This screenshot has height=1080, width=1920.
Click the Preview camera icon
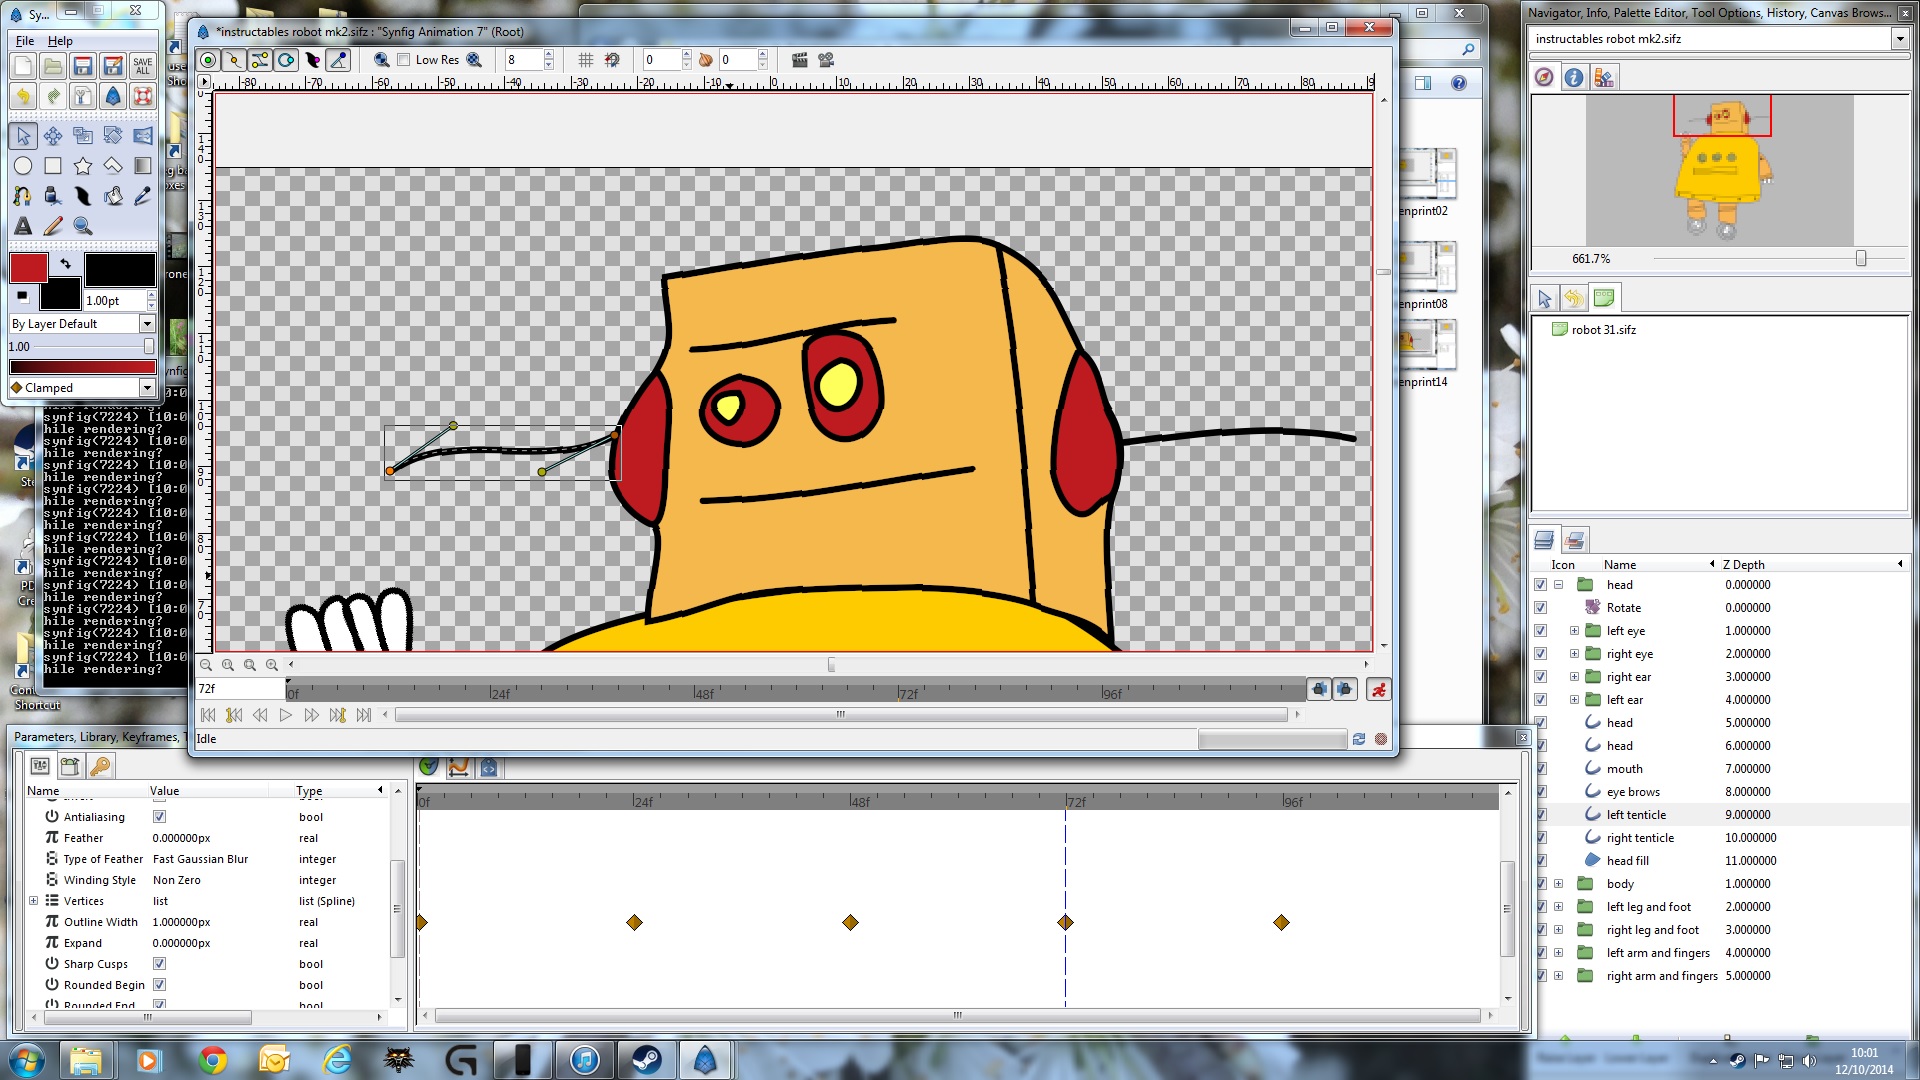coord(826,60)
